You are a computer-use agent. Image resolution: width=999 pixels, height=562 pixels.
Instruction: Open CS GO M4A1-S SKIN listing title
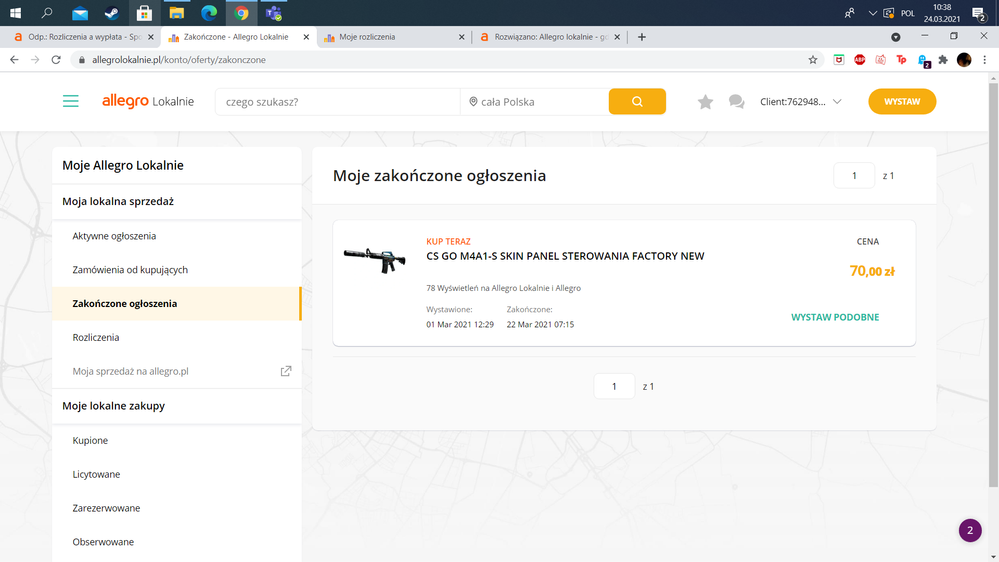tap(565, 256)
